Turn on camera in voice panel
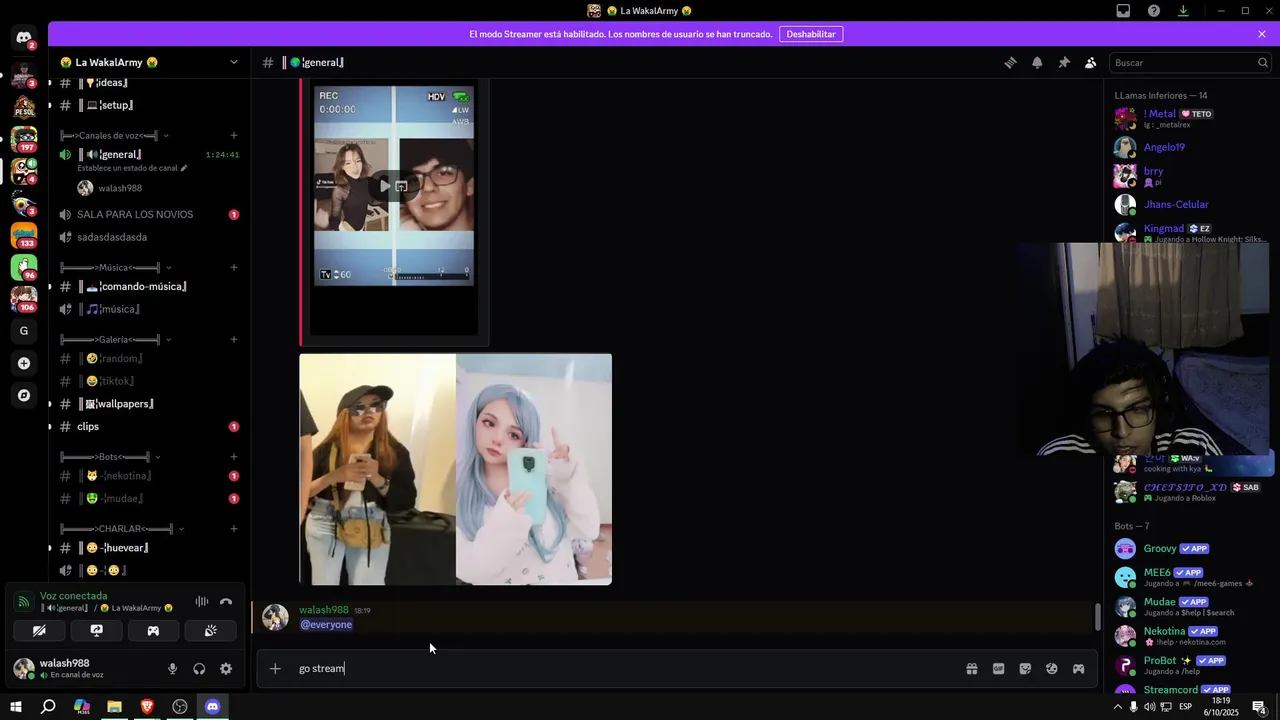 point(39,631)
